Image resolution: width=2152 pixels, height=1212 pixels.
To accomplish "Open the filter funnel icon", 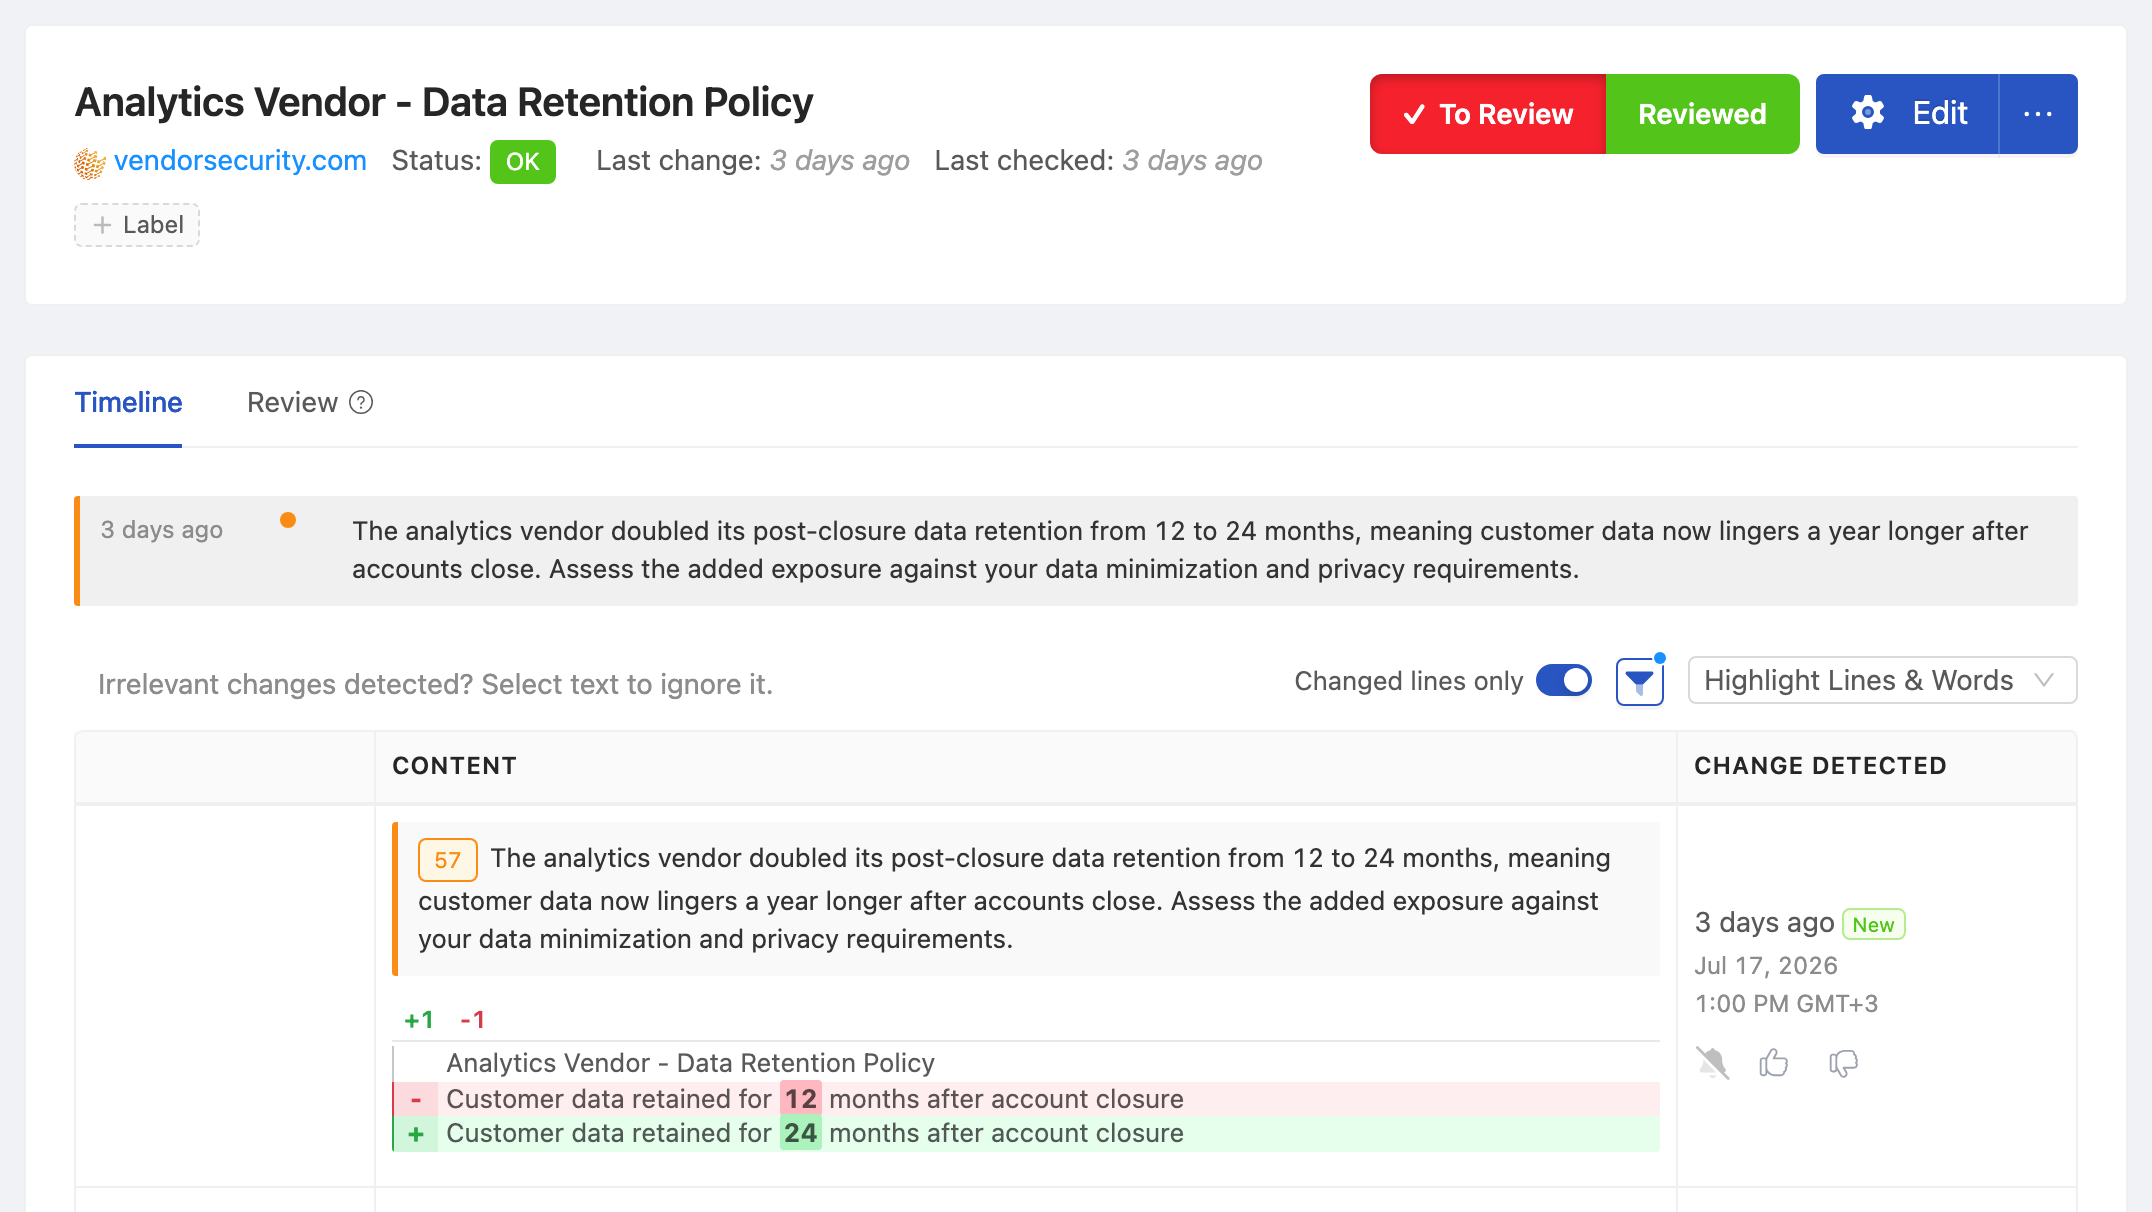I will tap(1640, 682).
